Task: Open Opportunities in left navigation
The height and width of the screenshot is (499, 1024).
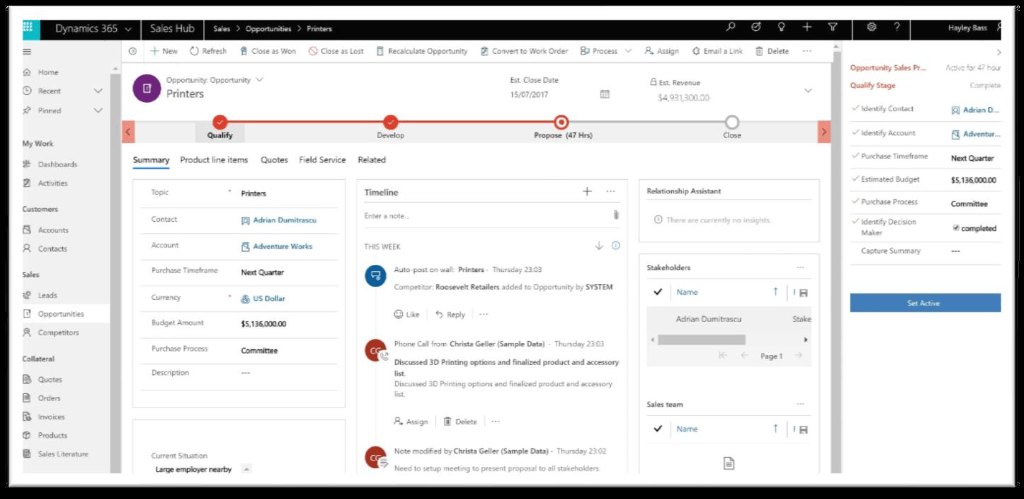Action: coord(61,314)
